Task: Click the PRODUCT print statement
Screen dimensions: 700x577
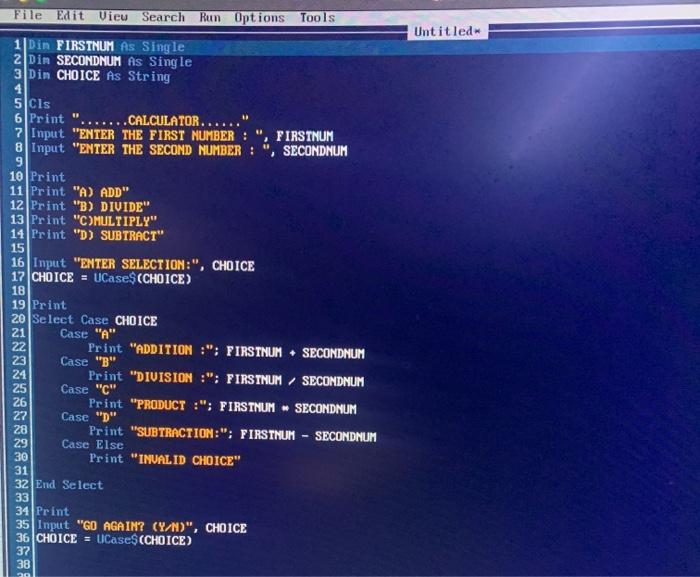Action: (222, 406)
